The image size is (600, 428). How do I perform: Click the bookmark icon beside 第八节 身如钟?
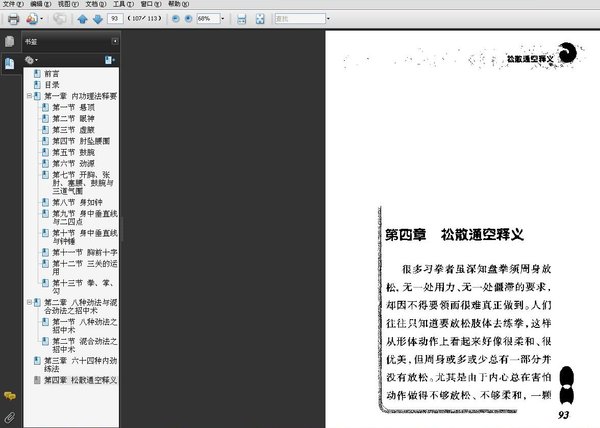45,202
